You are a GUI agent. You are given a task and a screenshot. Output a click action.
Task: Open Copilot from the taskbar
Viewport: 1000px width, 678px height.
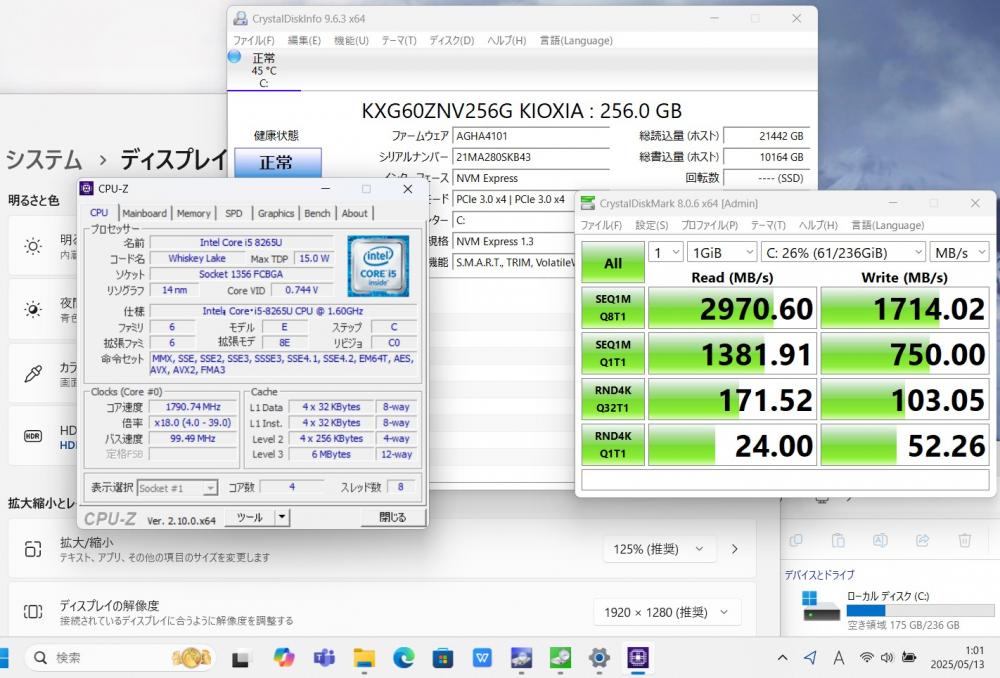(x=284, y=658)
